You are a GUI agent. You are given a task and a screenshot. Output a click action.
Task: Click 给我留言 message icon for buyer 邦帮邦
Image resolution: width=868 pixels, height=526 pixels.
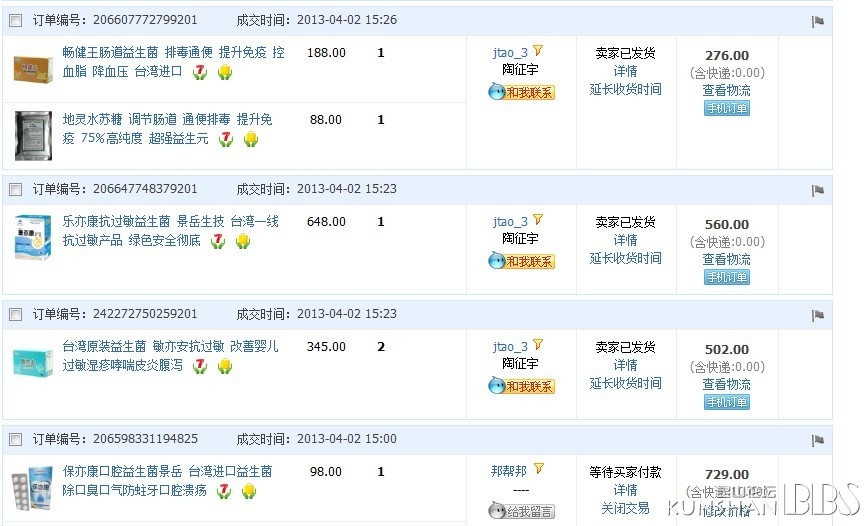(521, 510)
